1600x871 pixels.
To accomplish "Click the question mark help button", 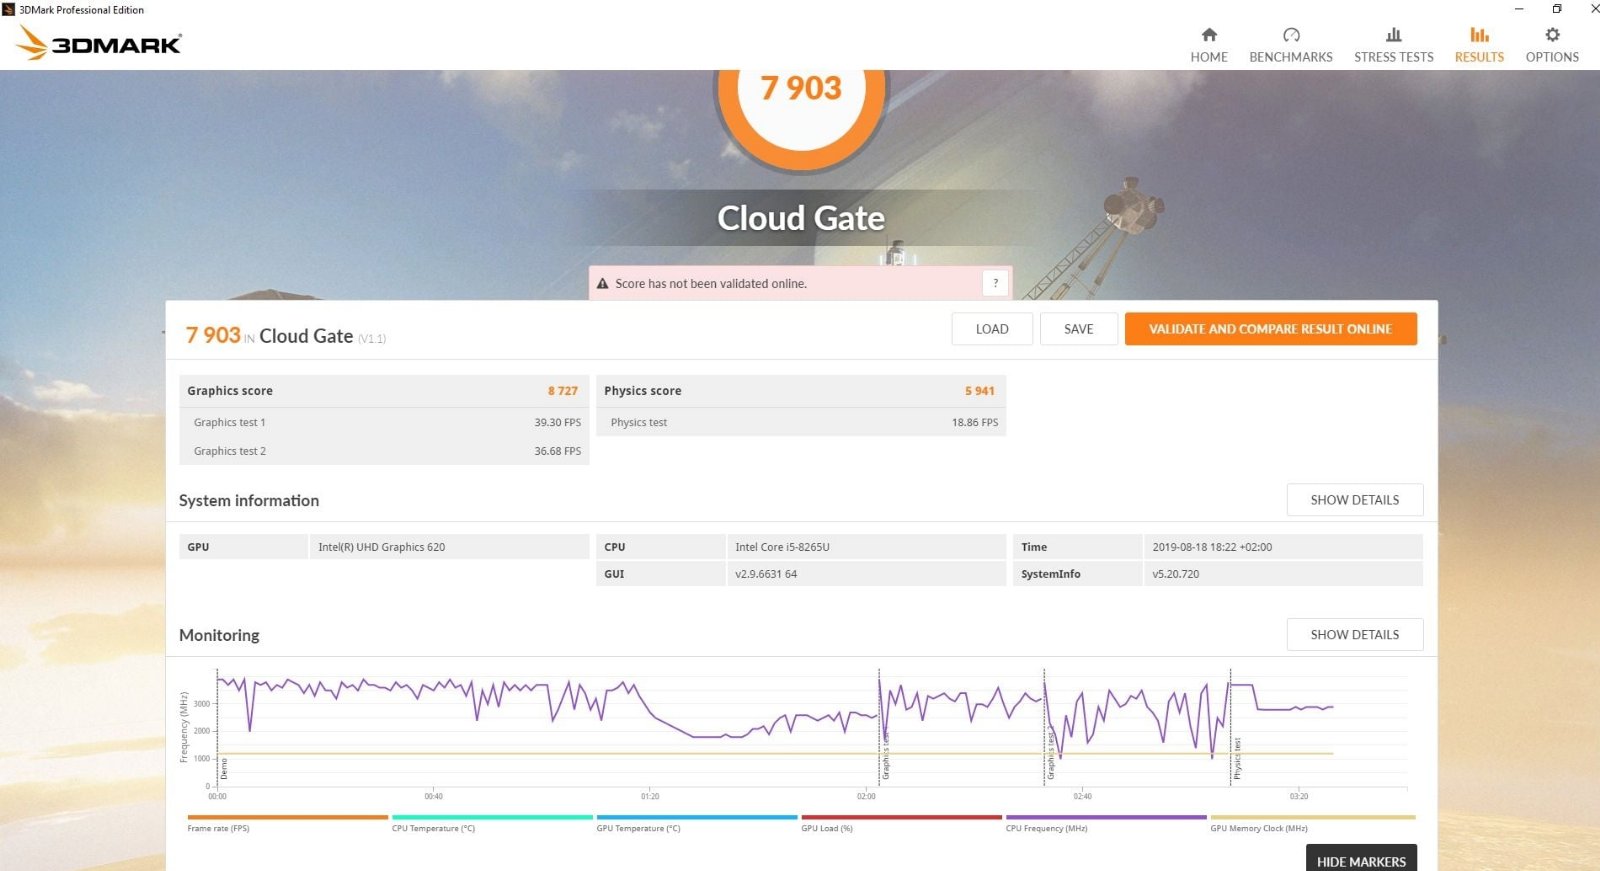I will coord(995,283).
